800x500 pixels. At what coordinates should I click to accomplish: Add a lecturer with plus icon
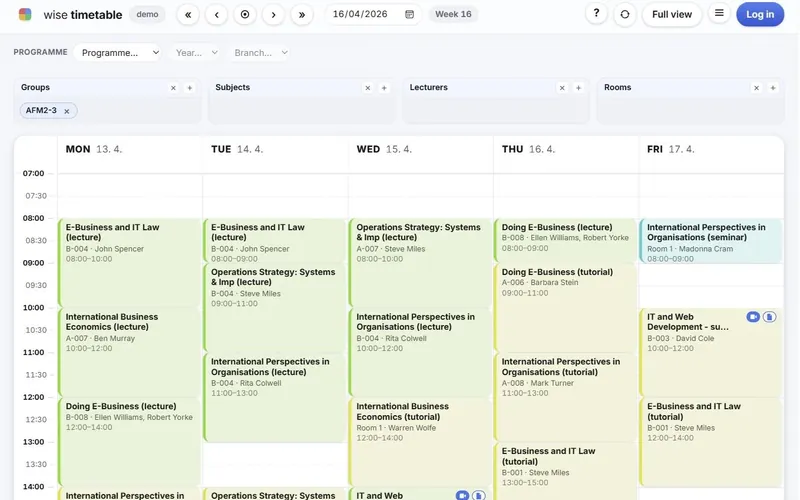pyautogui.click(x=579, y=88)
